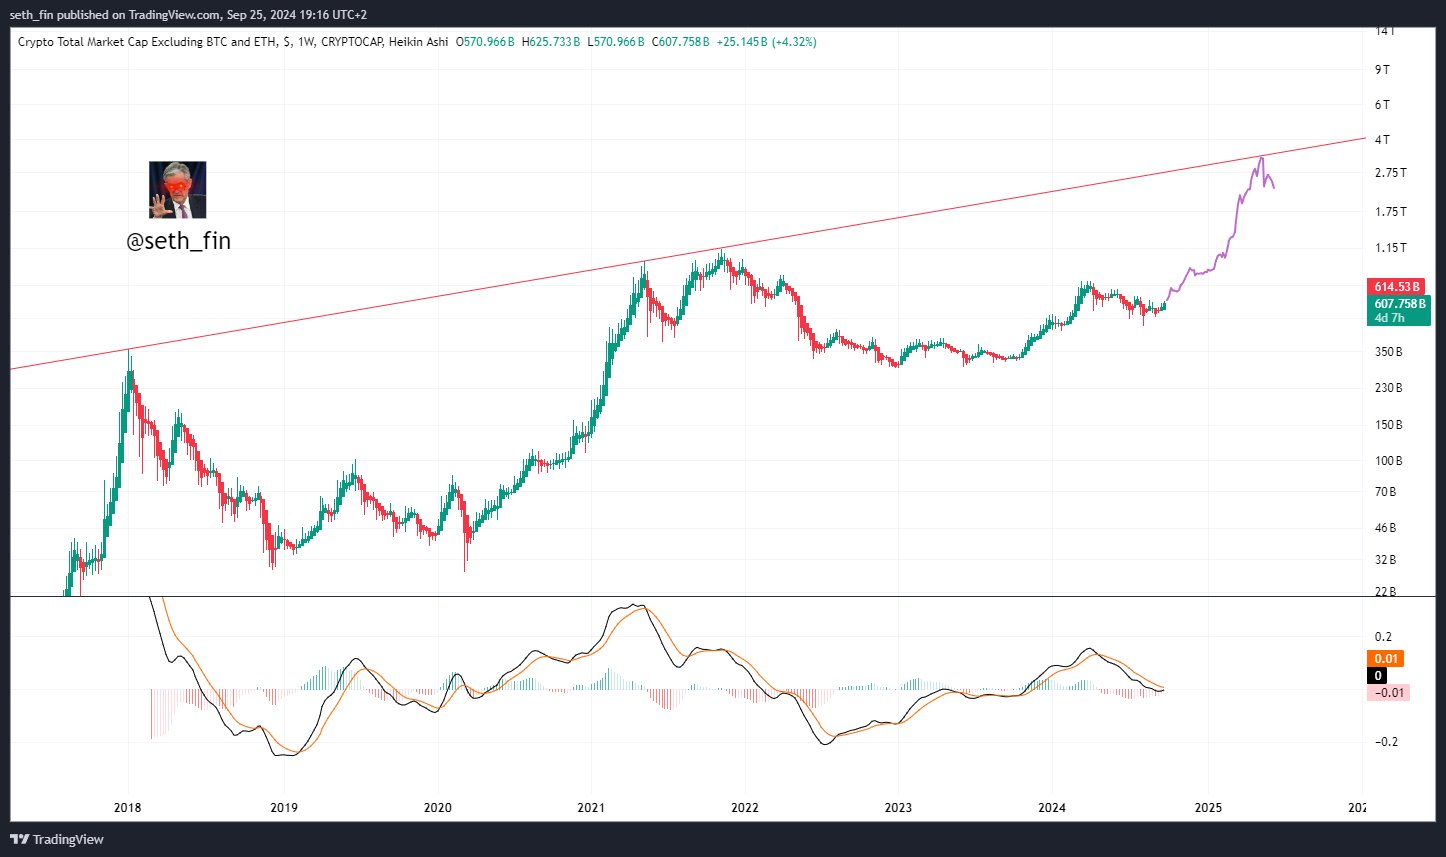
Task: Click the 70B price axis label
Action: click(x=1386, y=492)
